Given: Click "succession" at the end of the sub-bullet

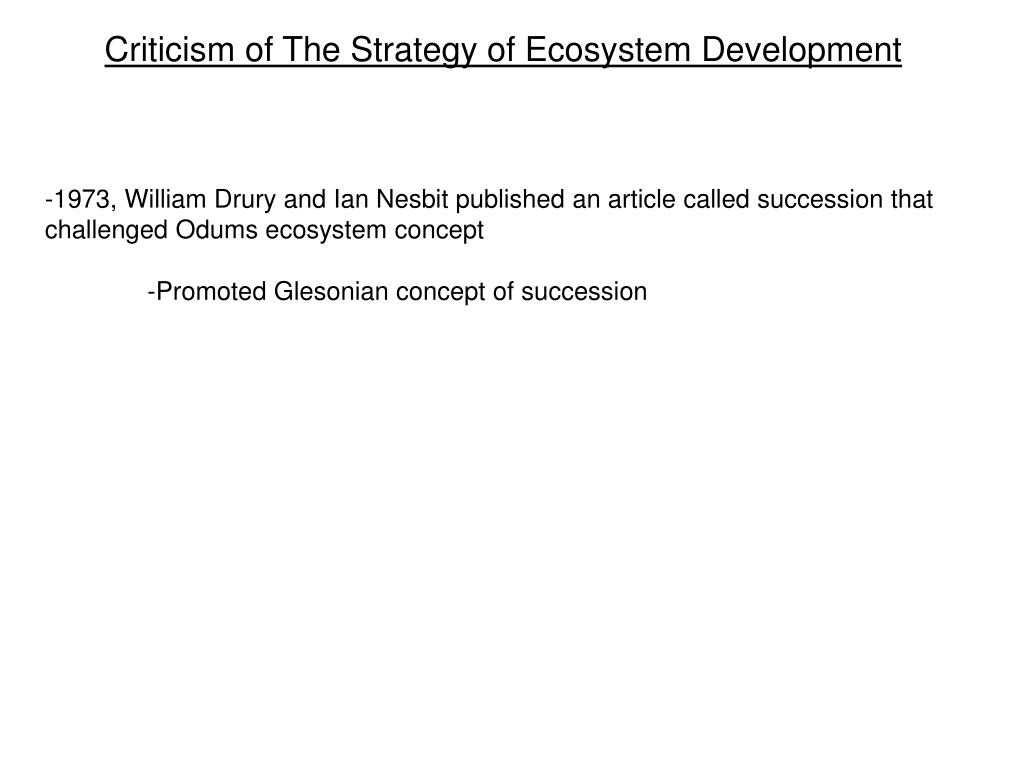Looking at the screenshot, I should click(x=584, y=291).
